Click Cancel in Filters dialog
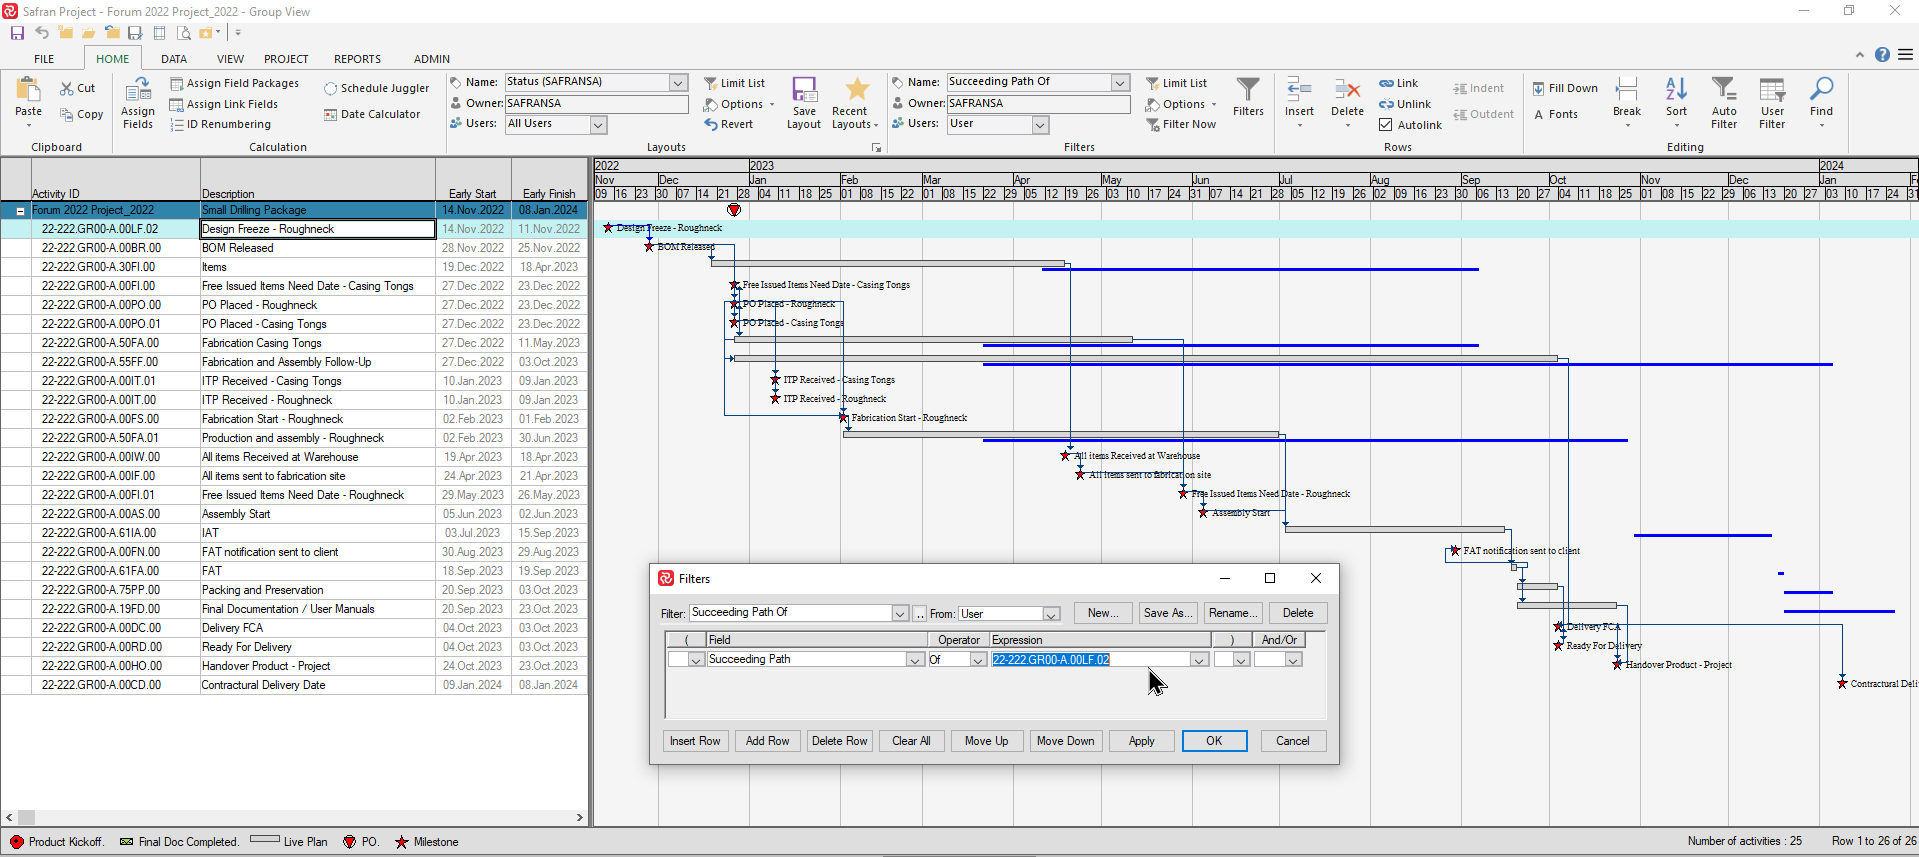 (1292, 741)
